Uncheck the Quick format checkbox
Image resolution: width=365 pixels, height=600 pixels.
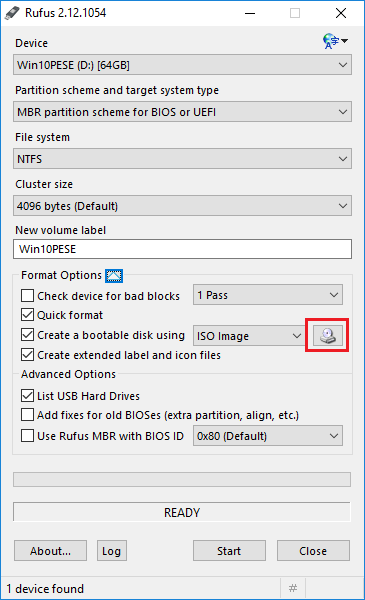[27, 315]
